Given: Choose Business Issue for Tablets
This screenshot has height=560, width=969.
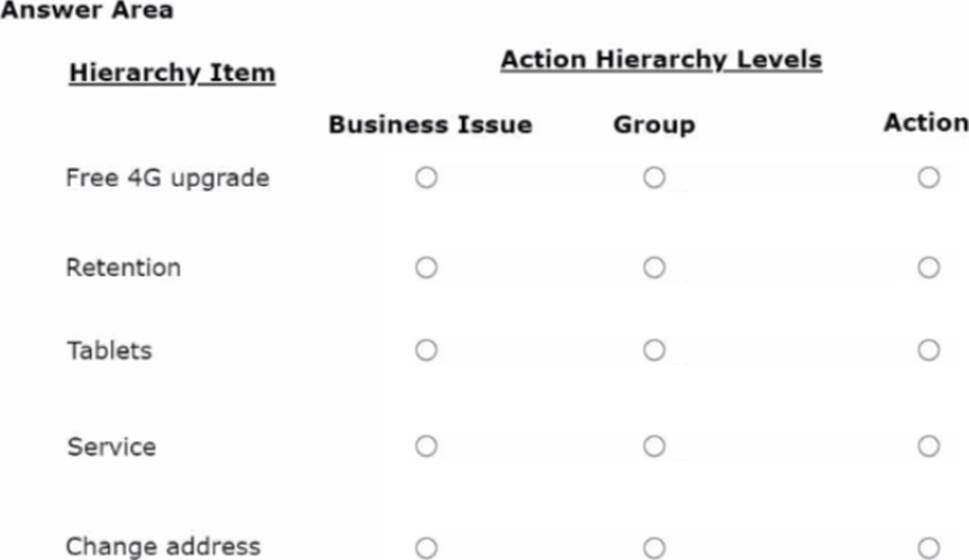Looking at the screenshot, I should pos(426,350).
